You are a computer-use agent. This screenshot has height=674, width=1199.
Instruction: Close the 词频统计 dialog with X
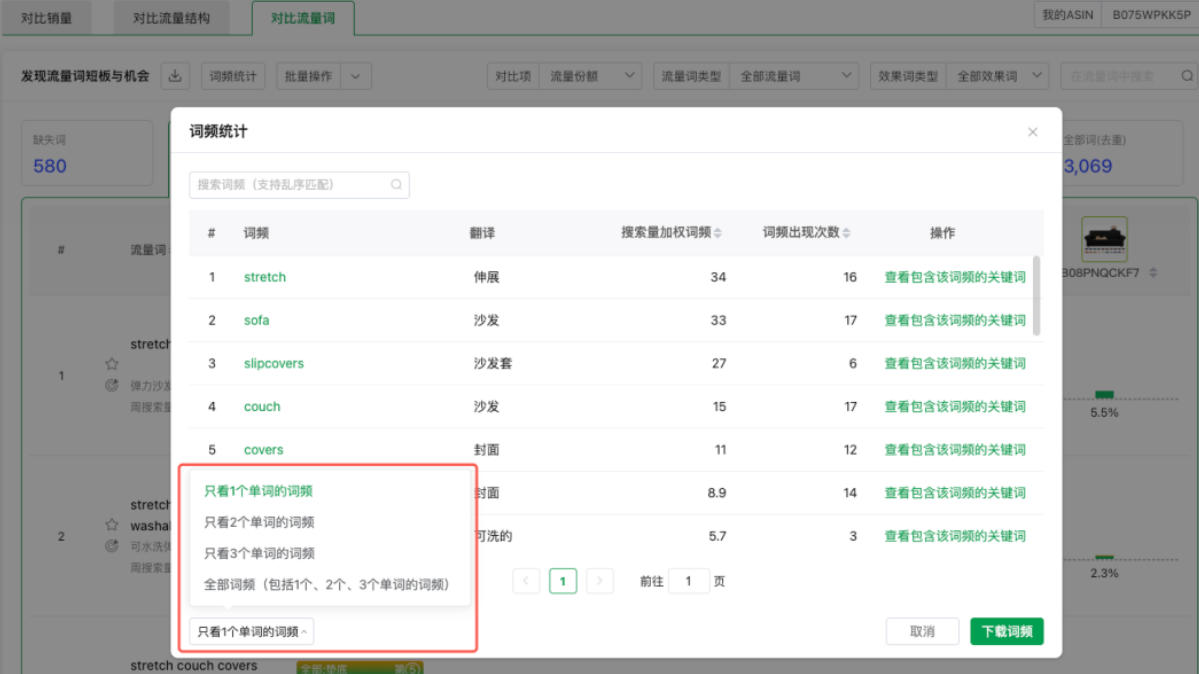[x=1032, y=132]
